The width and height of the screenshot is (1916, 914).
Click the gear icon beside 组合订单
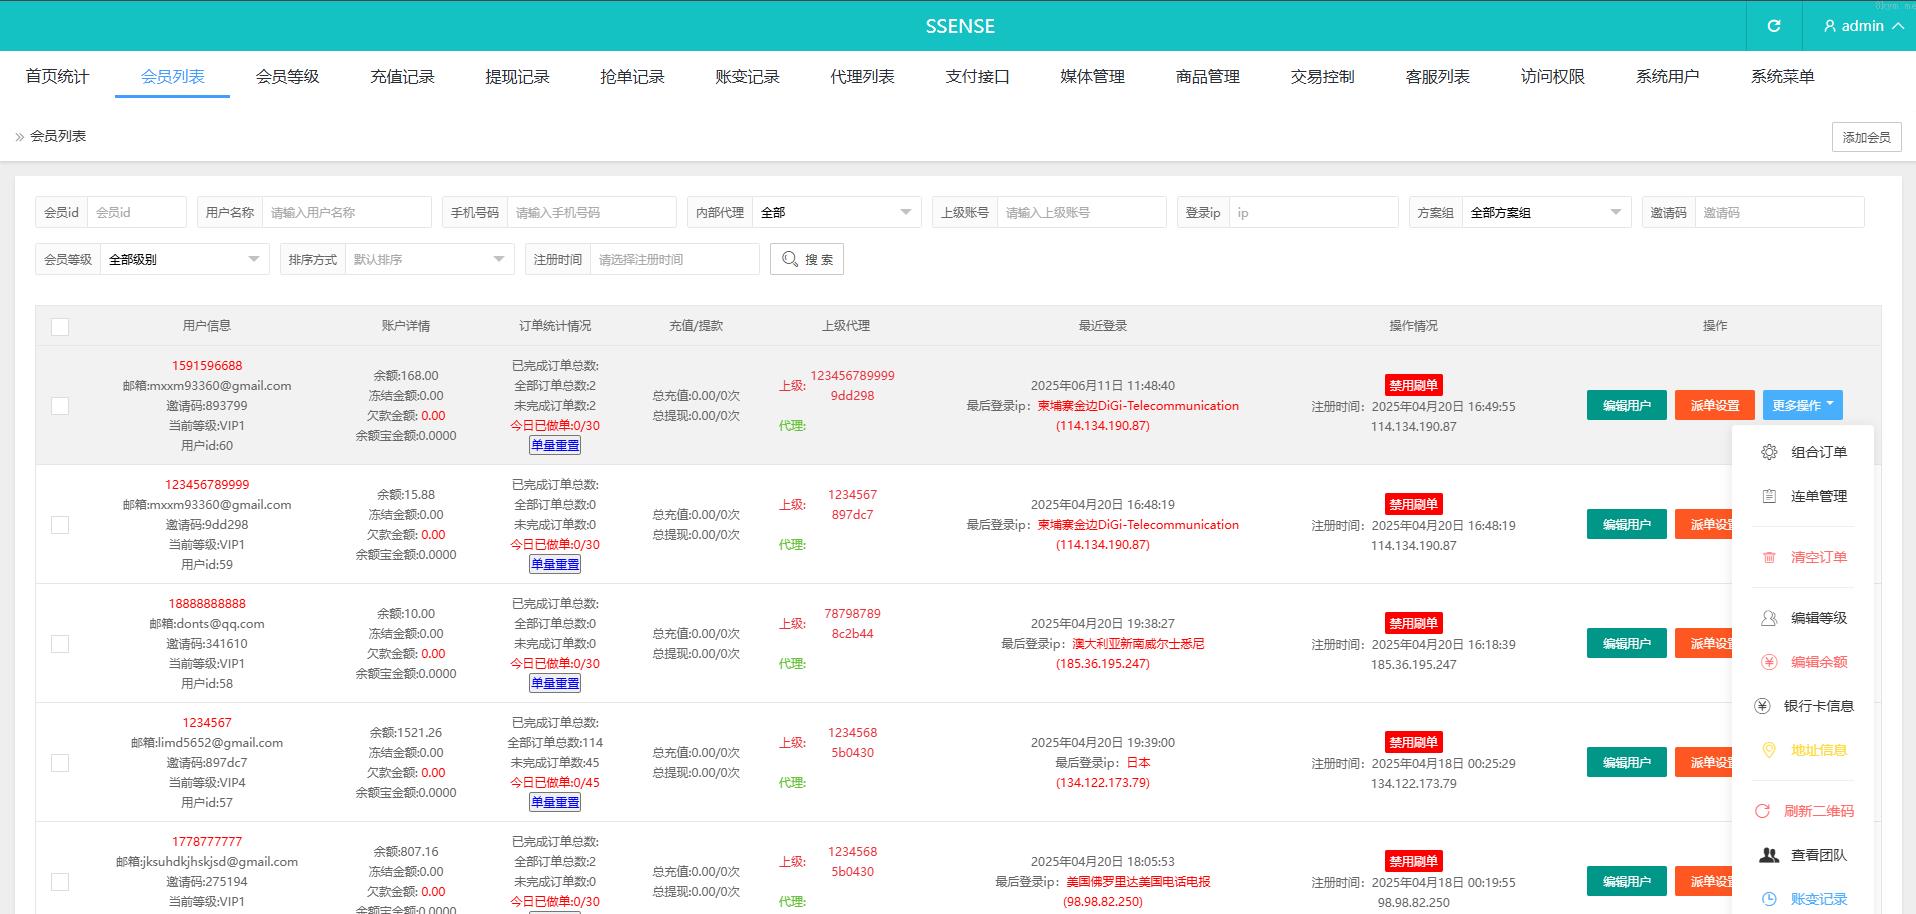1769,452
